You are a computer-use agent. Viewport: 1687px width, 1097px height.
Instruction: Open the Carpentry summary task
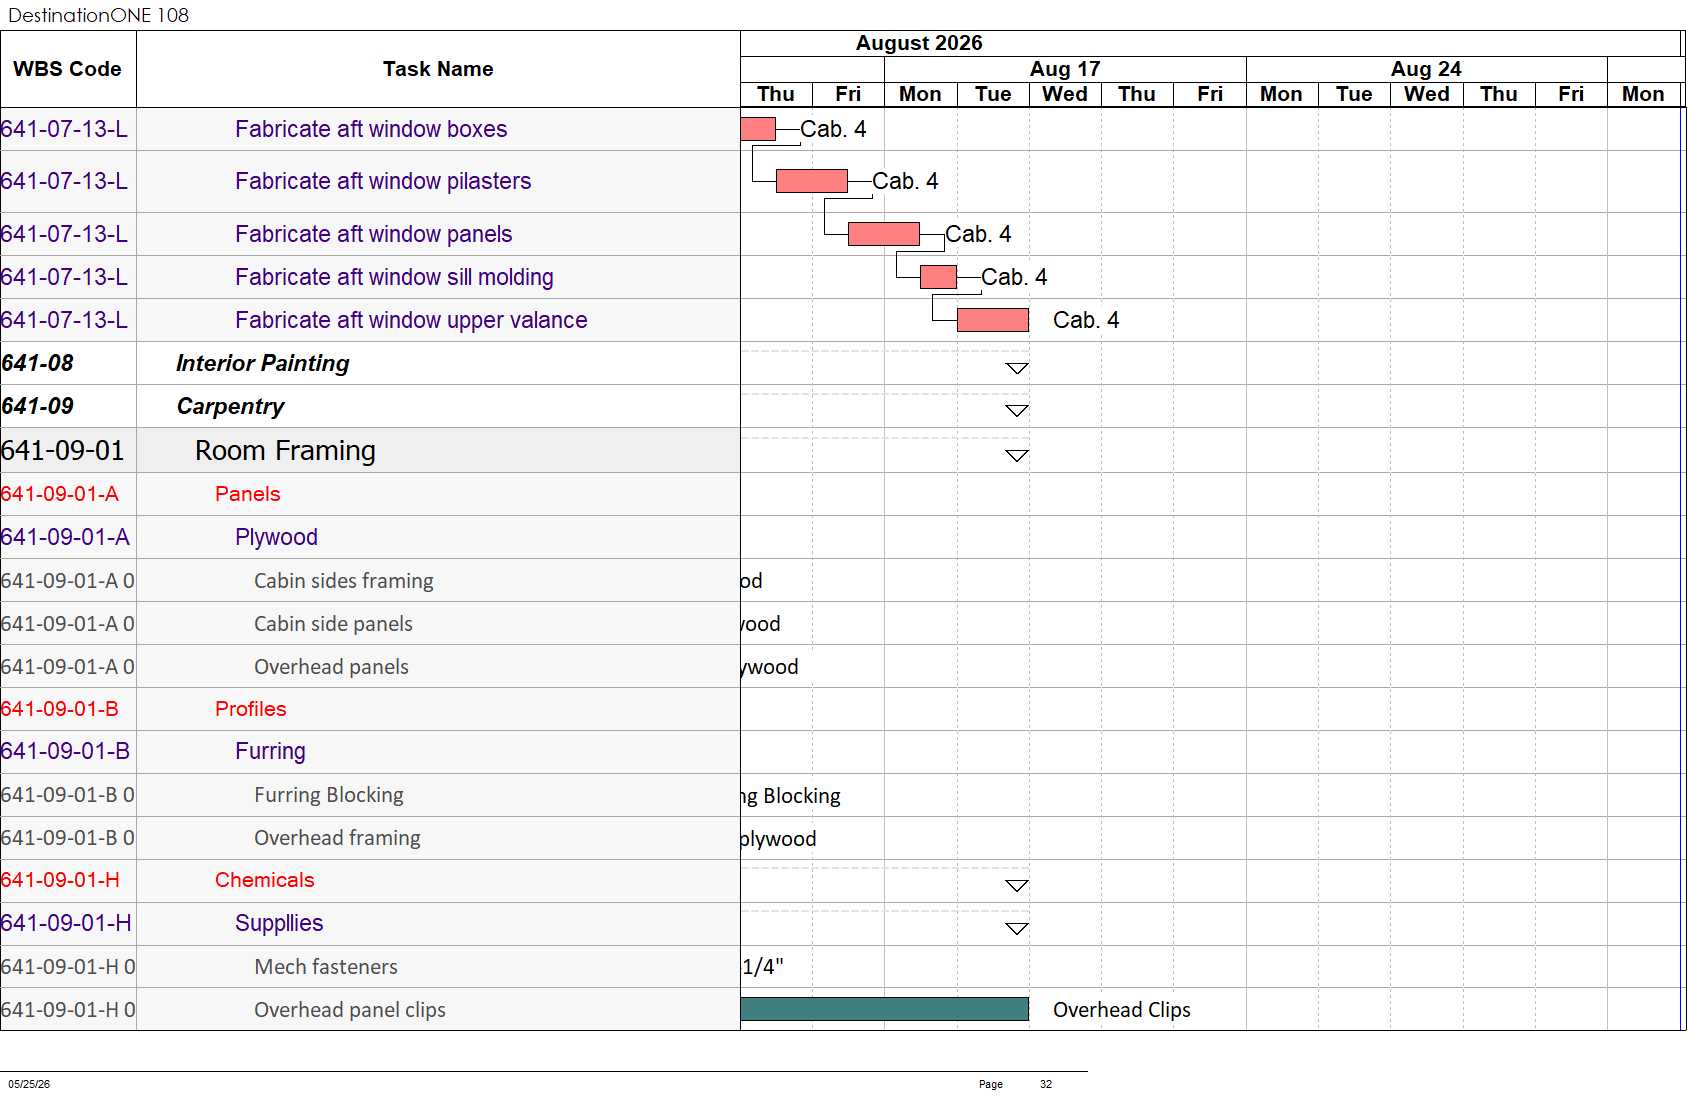[x=230, y=406]
